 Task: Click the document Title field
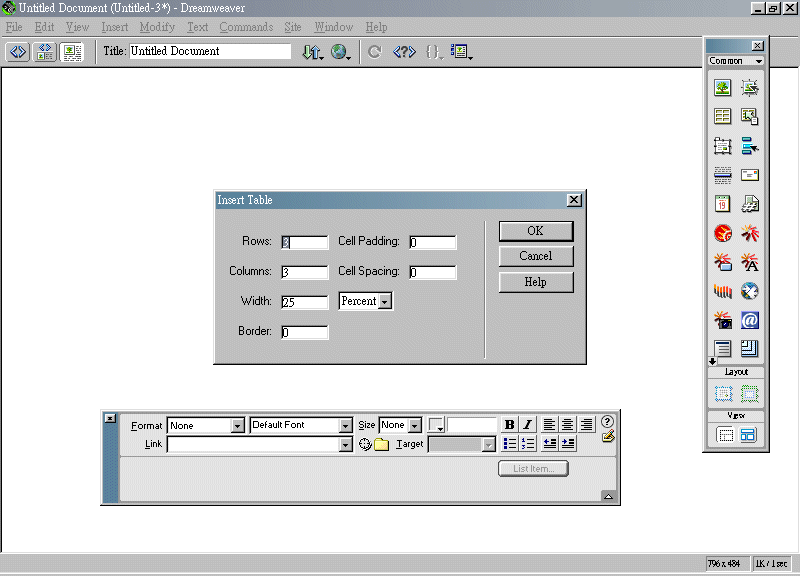(210, 51)
